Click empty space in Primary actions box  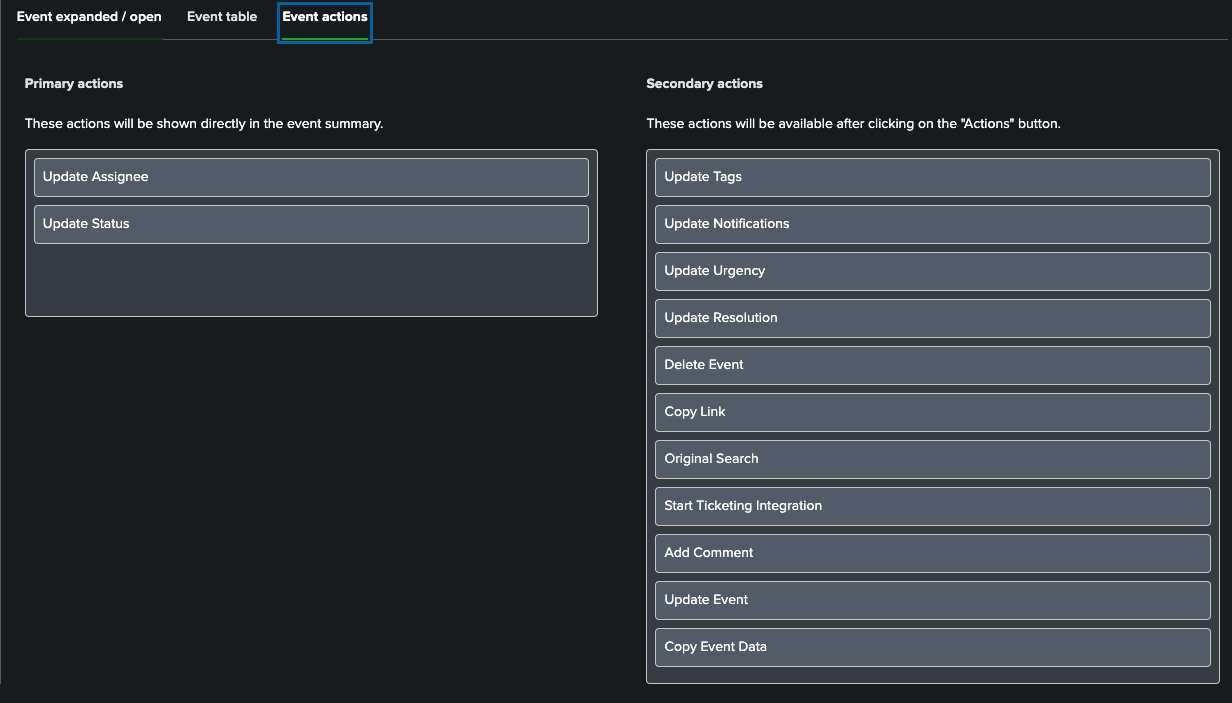[311, 280]
